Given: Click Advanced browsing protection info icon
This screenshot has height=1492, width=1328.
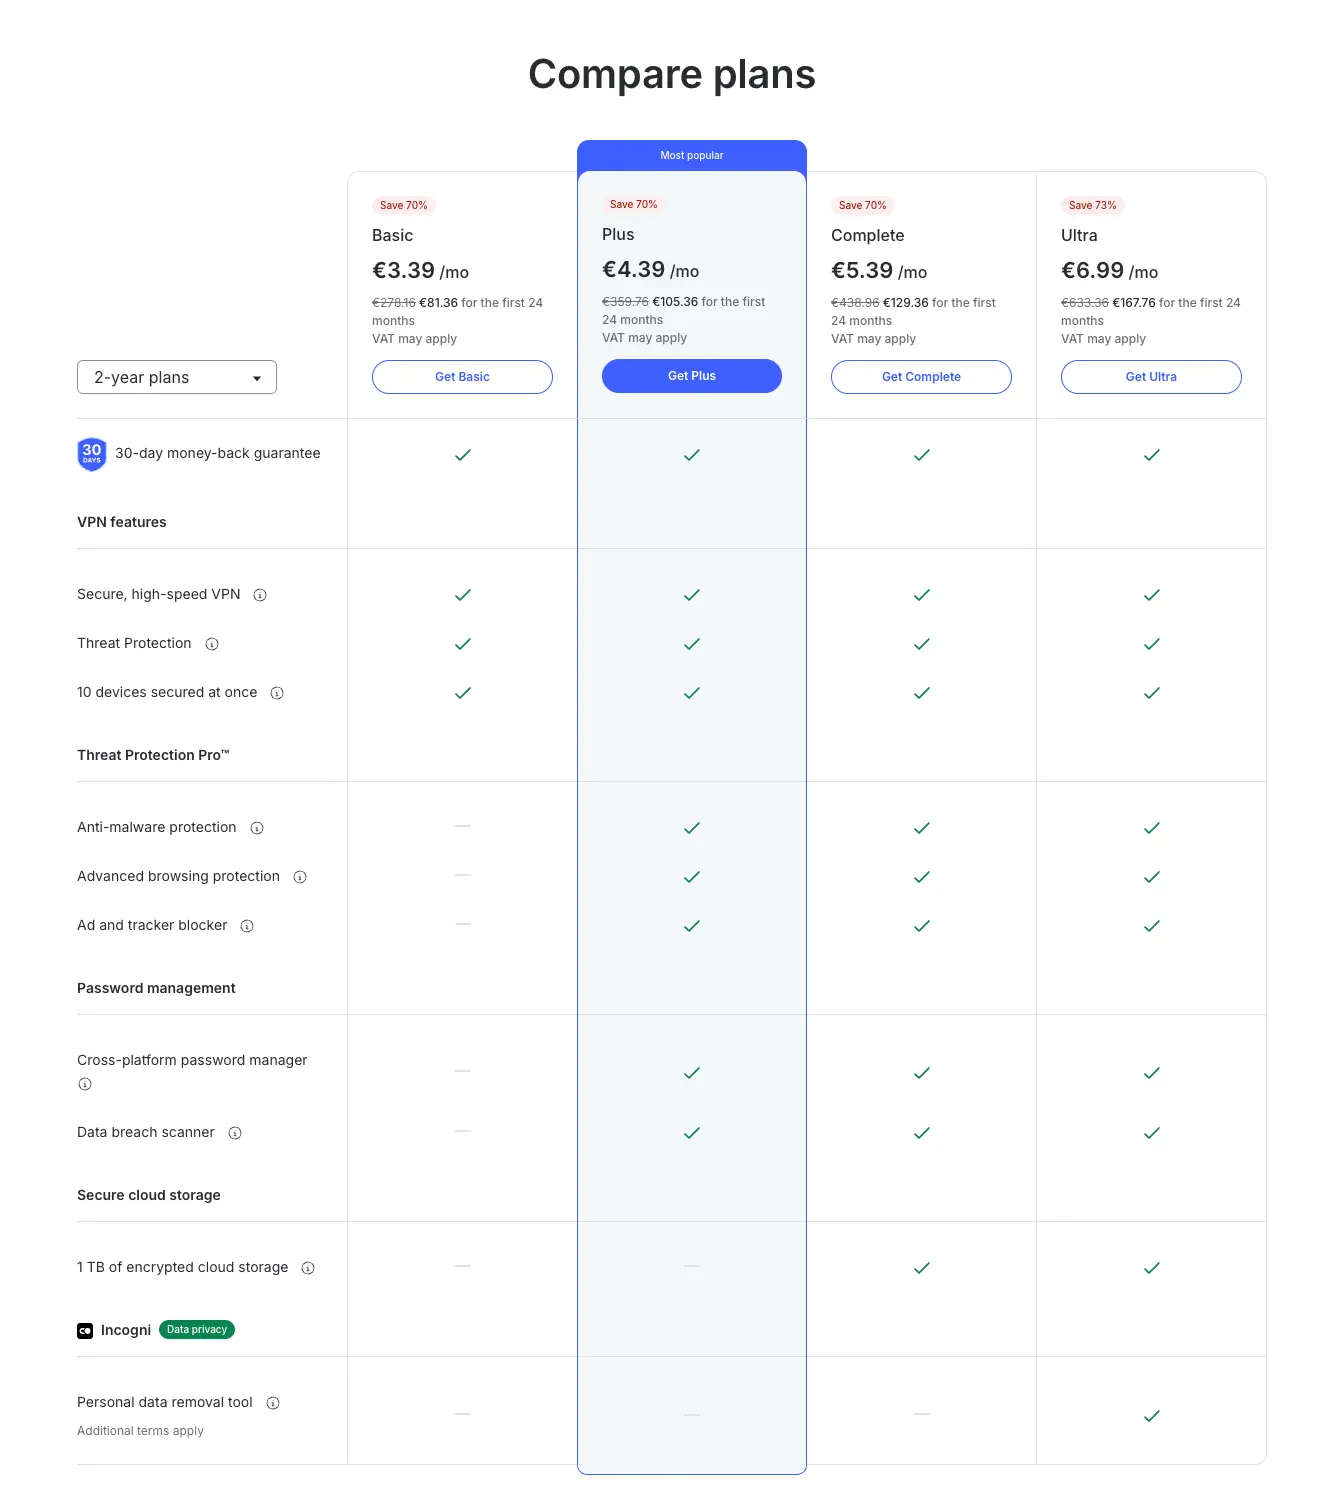Looking at the screenshot, I should coord(300,877).
